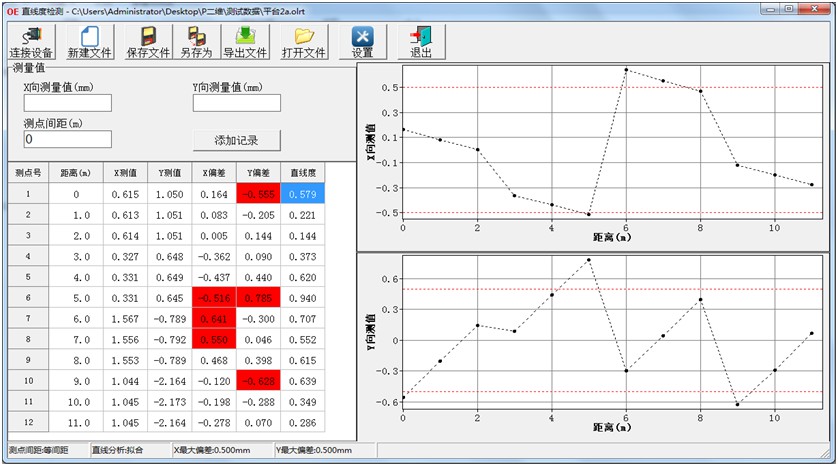Click the 连接设备 (connect device) icon
838x466 pixels.
(x=31, y=41)
